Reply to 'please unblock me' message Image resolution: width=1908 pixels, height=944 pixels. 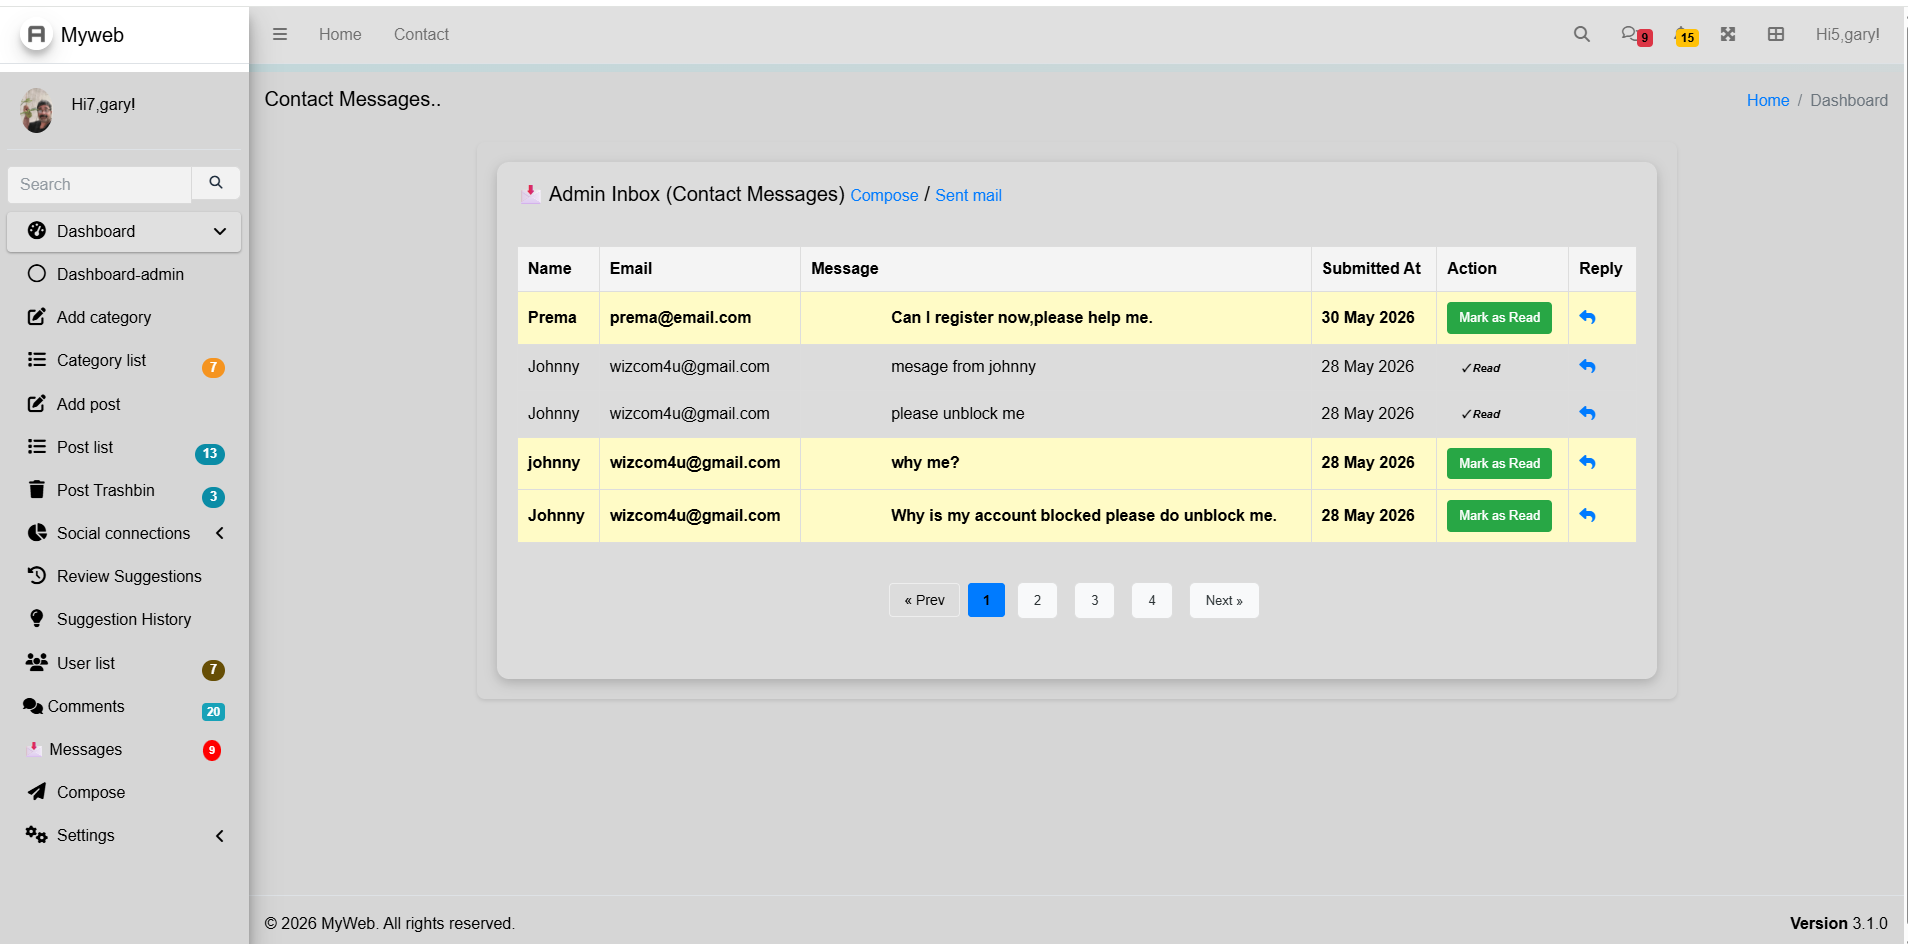click(x=1587, y=413)
